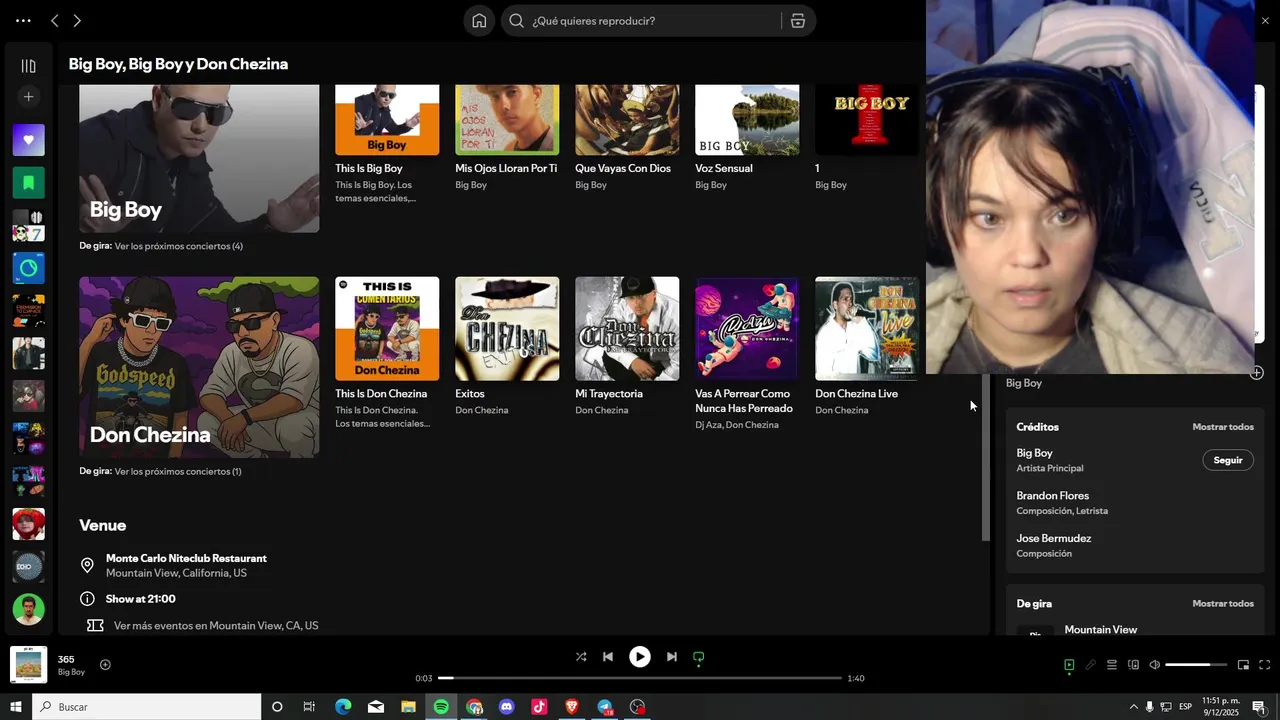The image size is (1280, 720).
Task: Adjust the volume slider
Action: (x=1196, y=665)
